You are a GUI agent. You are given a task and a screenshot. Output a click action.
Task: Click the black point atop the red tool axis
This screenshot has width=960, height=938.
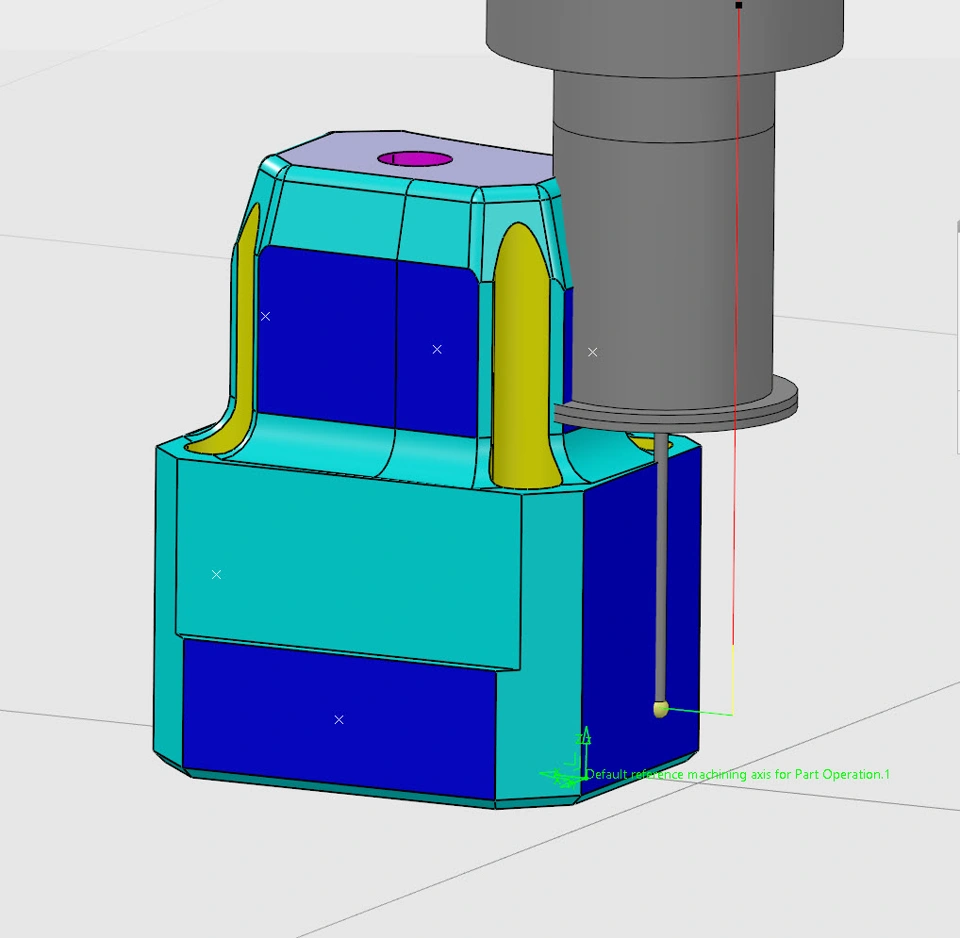point(739,5)
